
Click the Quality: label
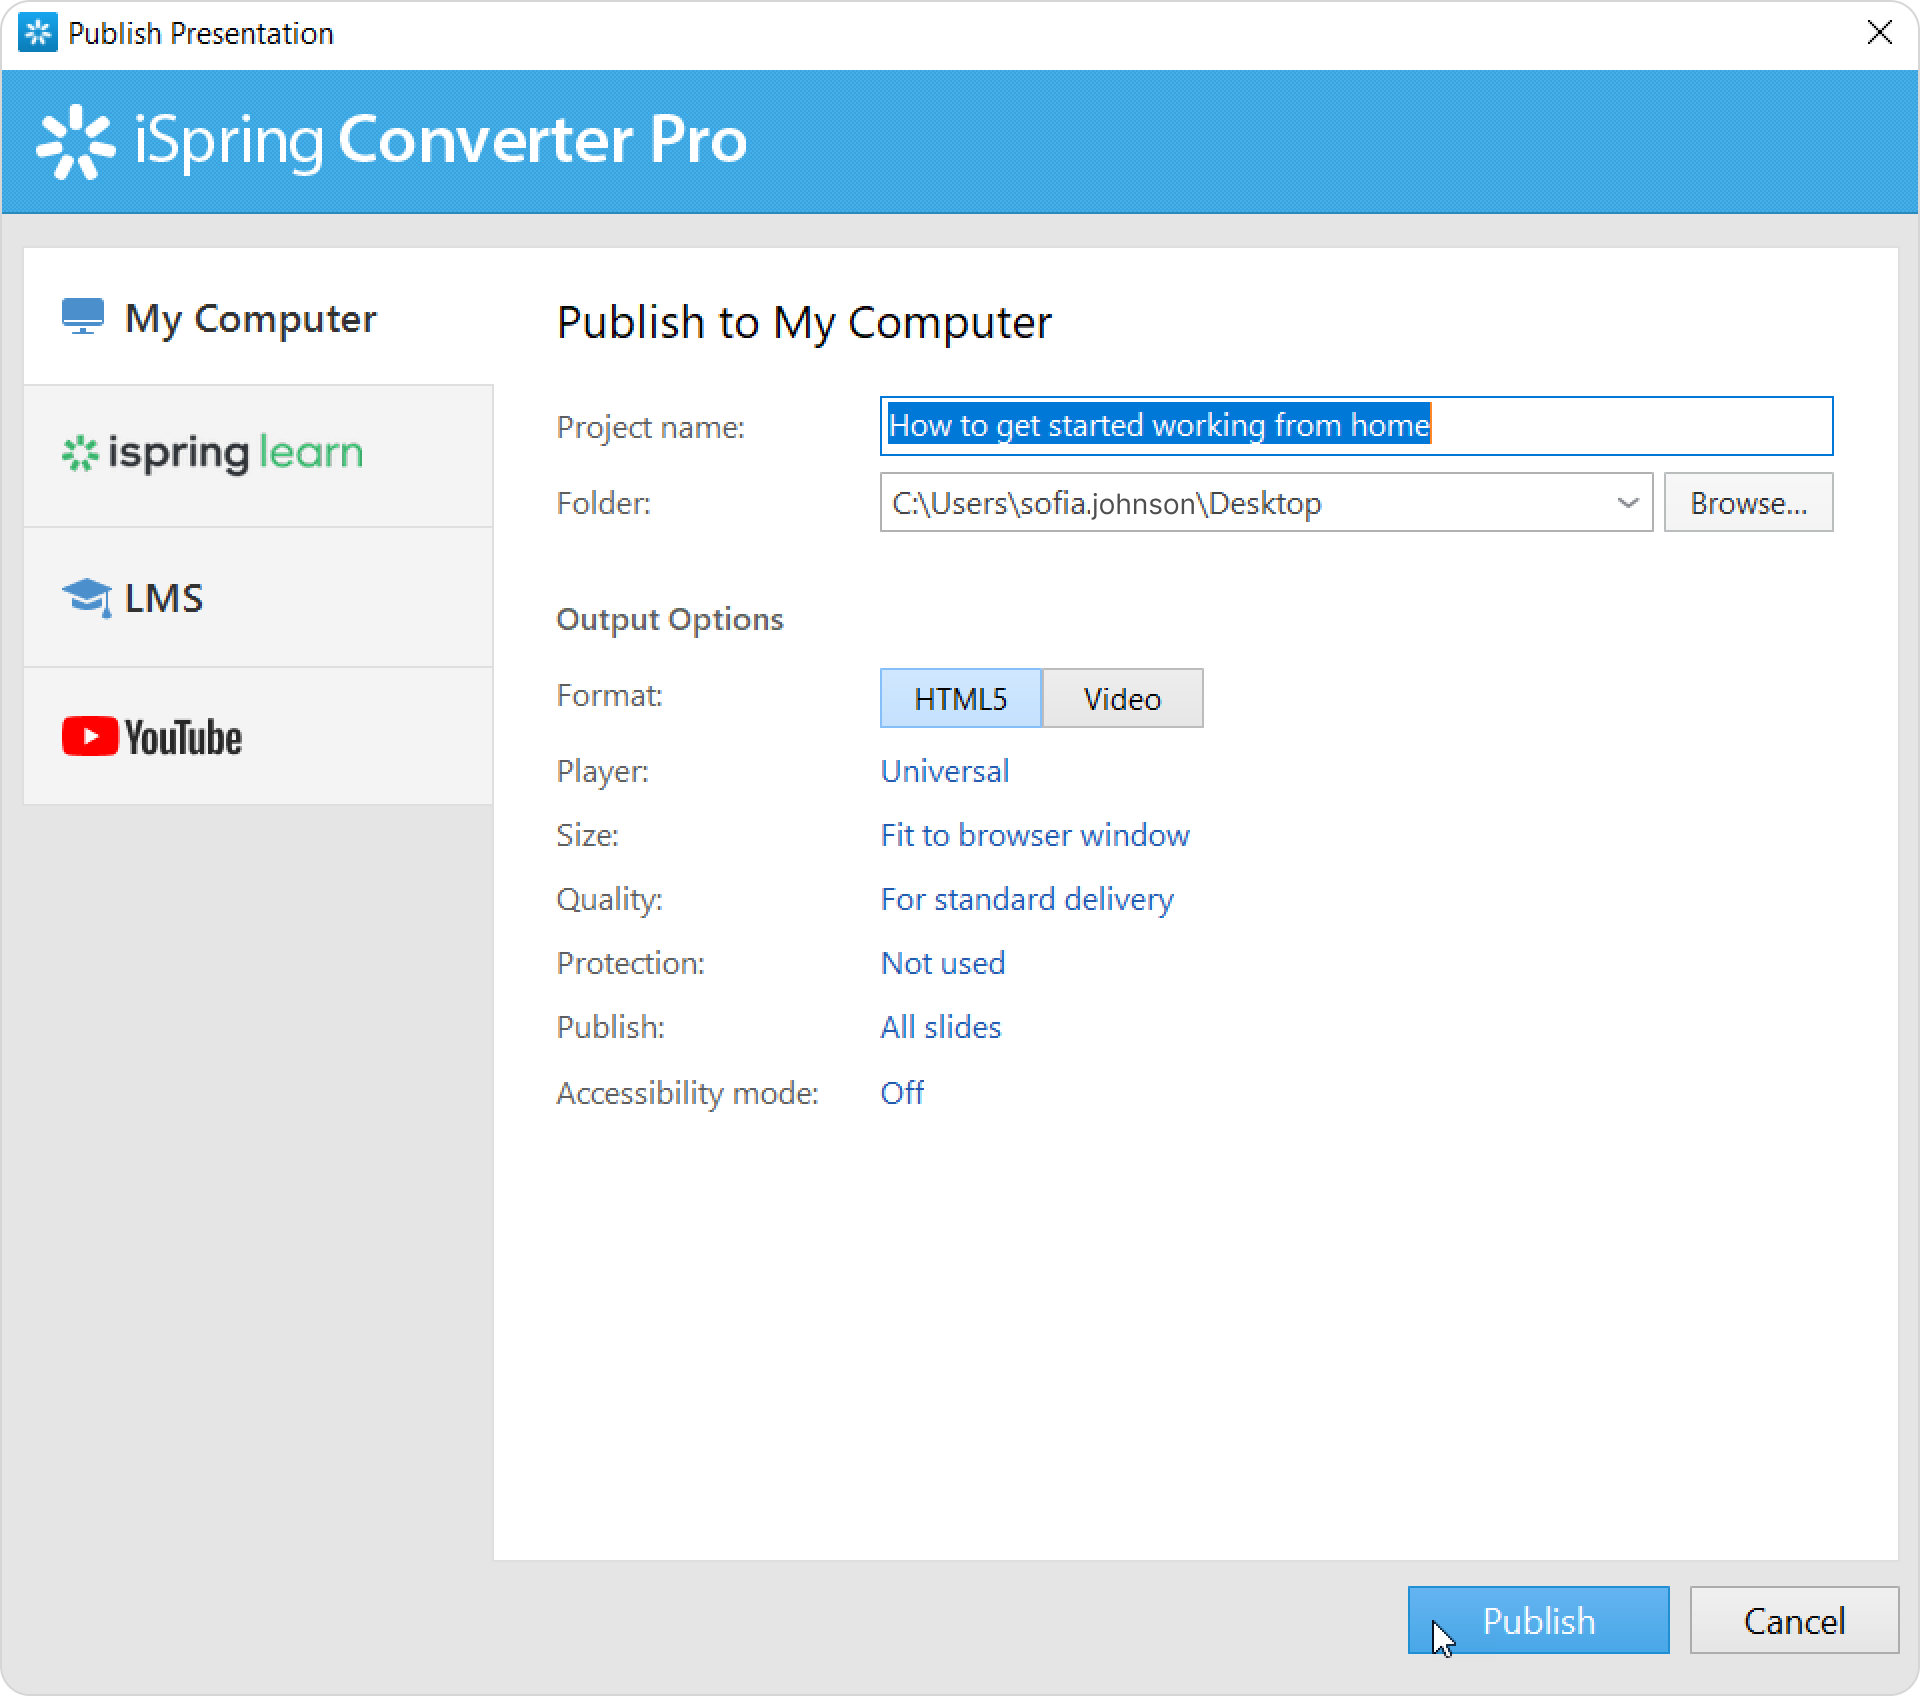coord(610,899)
